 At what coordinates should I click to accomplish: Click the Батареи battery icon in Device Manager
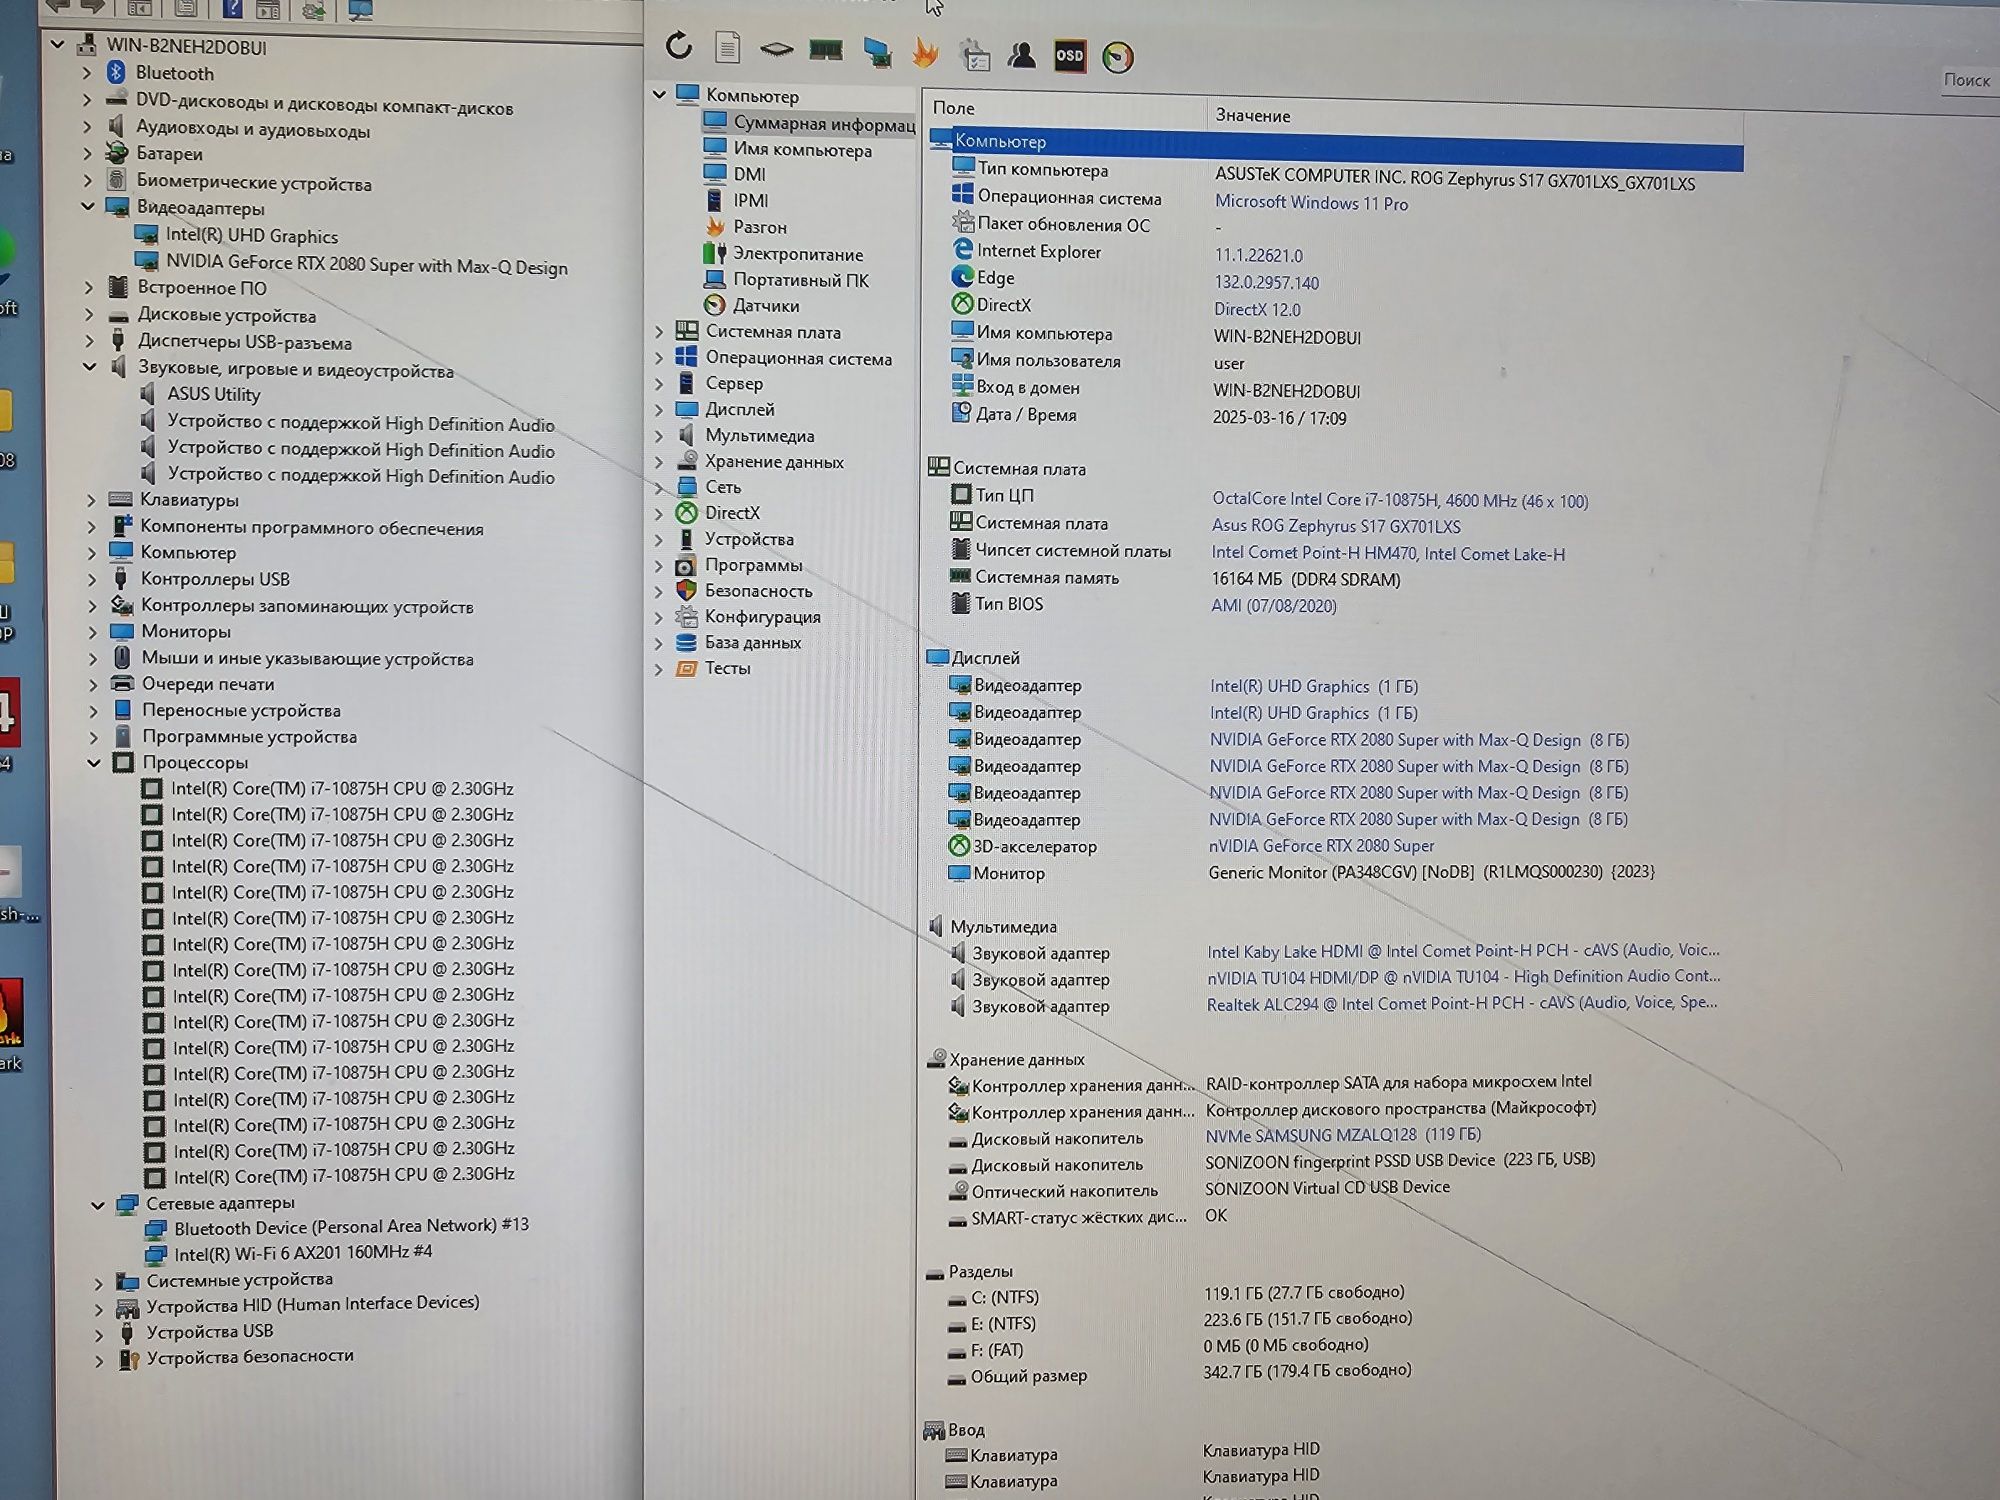[x=117, y=153]
